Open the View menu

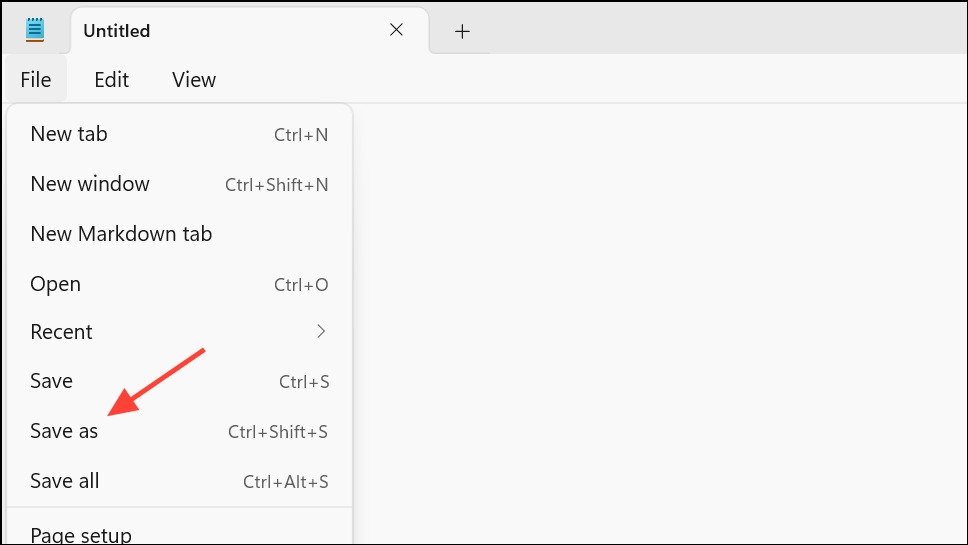coord(194,80)
